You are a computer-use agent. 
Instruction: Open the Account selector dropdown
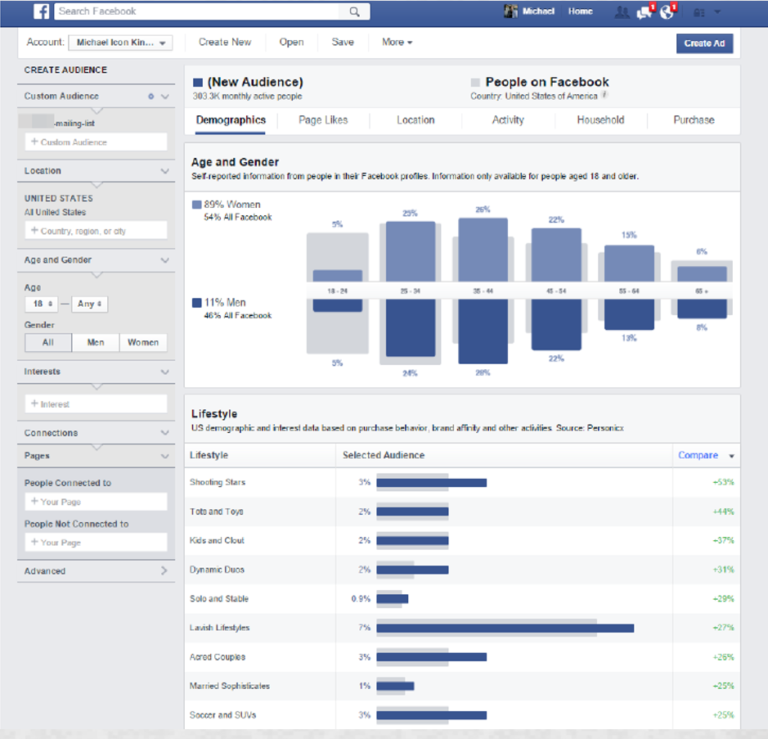tap(121, 43)
